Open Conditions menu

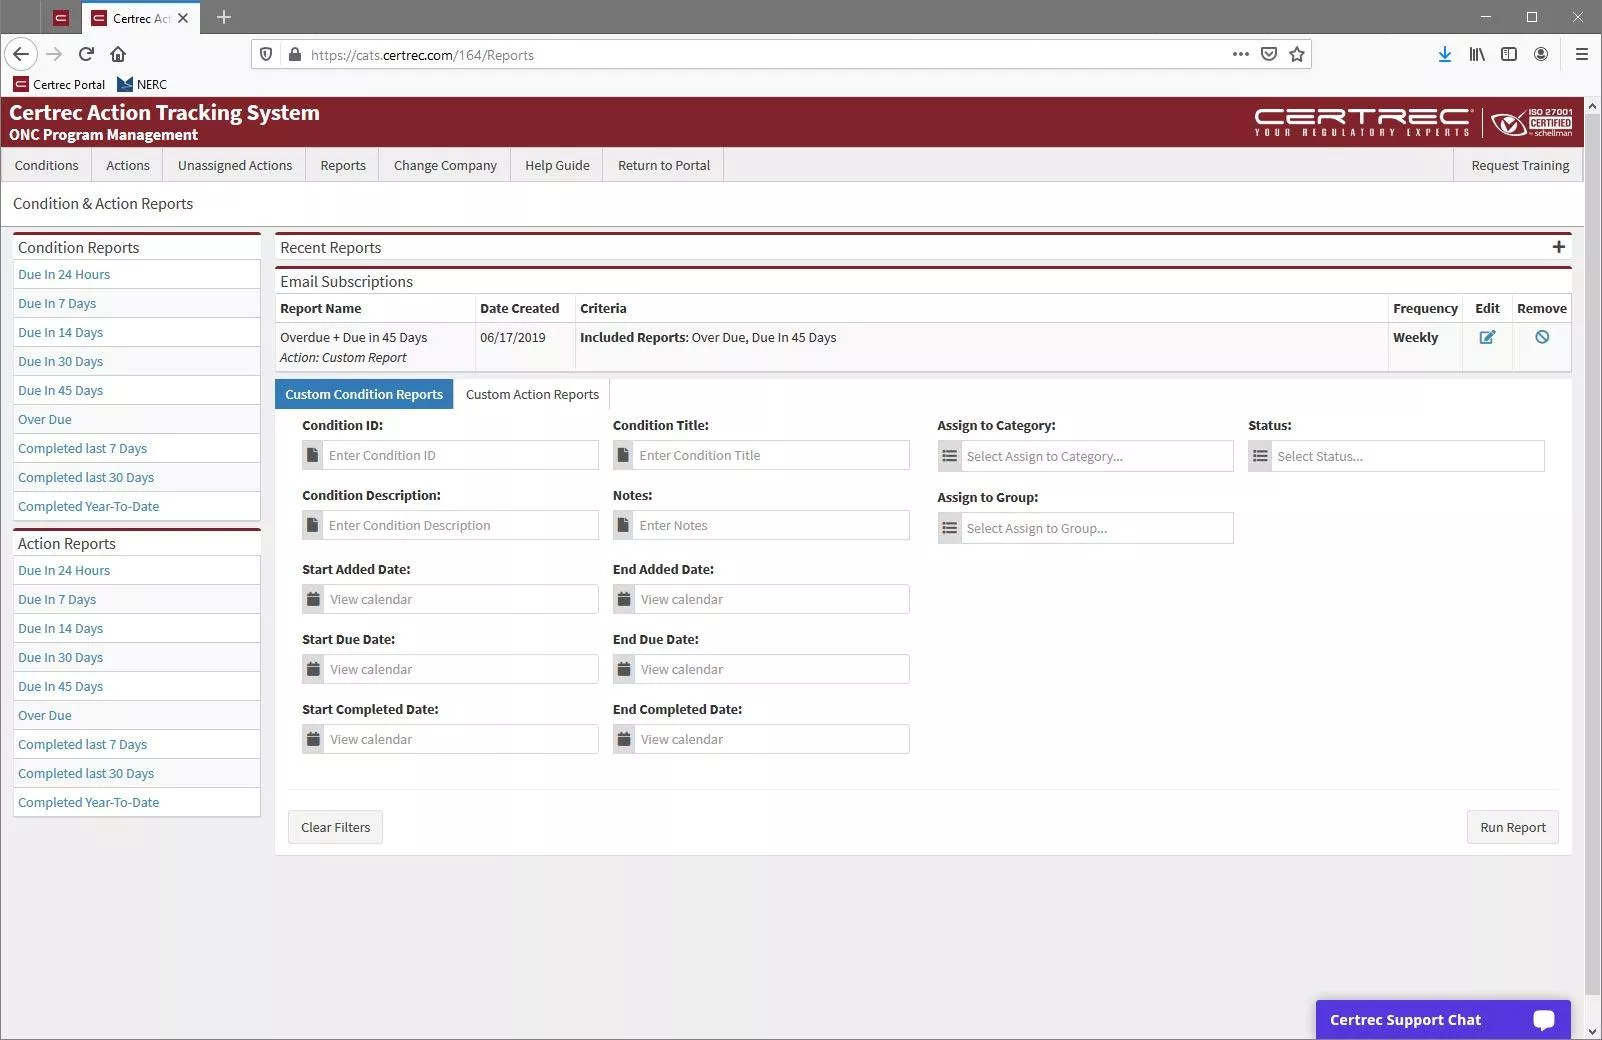(46, 165)
